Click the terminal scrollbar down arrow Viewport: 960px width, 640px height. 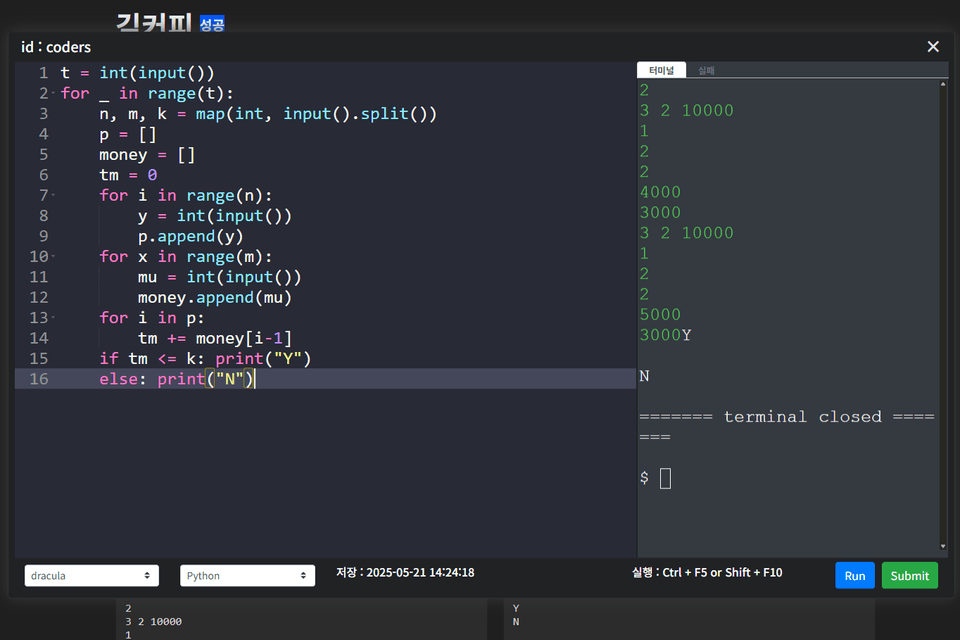coord(943,546)
